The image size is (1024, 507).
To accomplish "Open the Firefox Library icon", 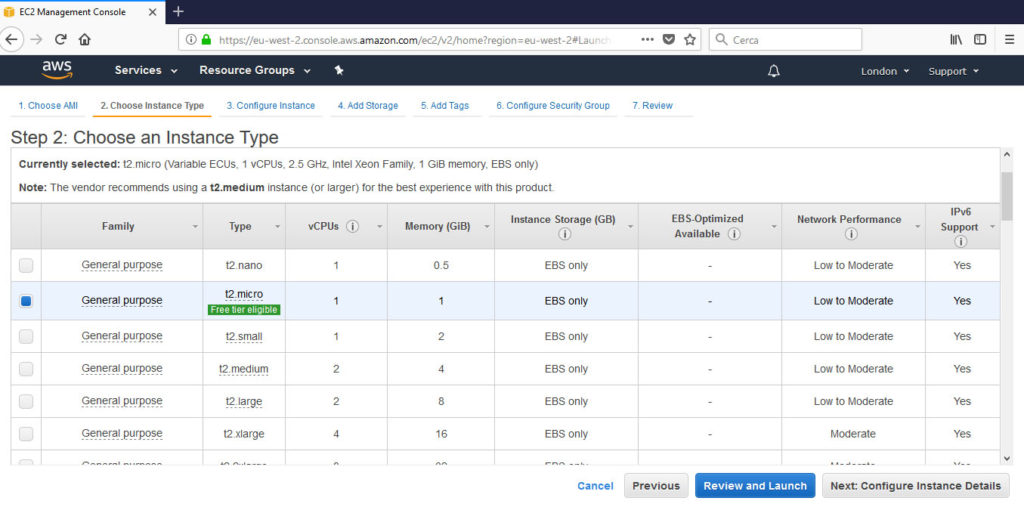I will click(x=956, y=40).
